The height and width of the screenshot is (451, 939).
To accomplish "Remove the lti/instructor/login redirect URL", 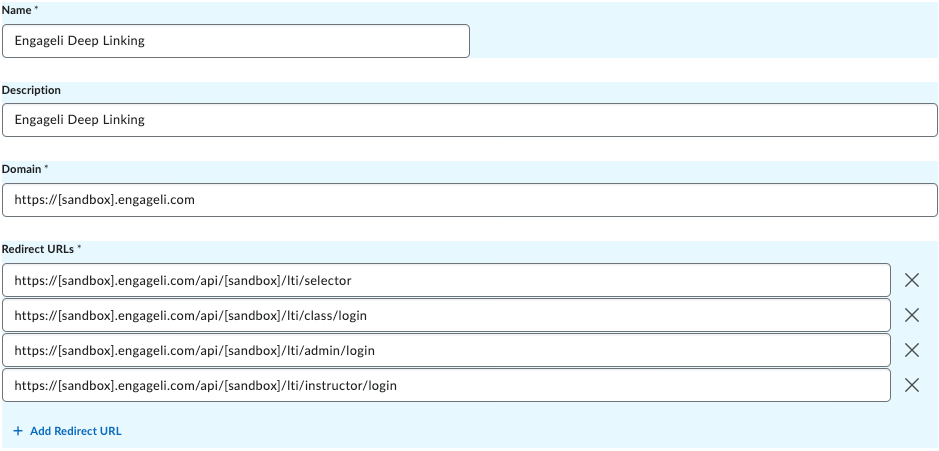I will (x=911, y=385).
